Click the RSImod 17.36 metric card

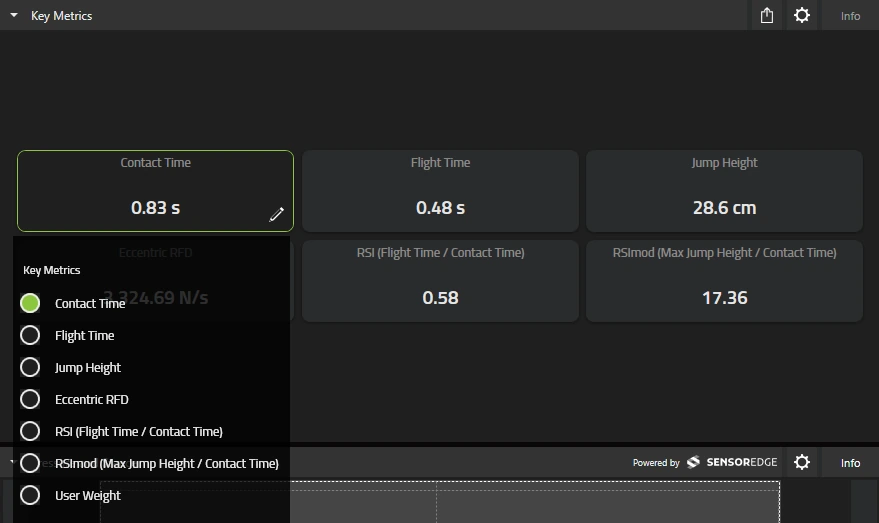pos(724,281)
